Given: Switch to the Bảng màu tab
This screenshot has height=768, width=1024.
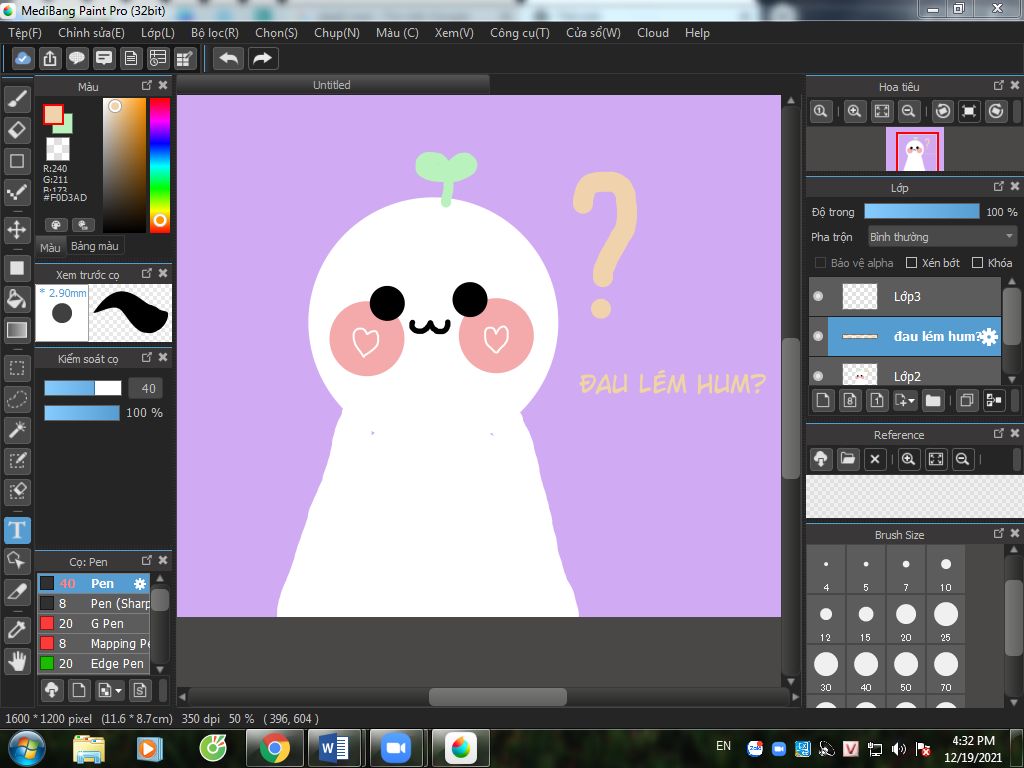Looking at the screenshot, I should [95, 246].
